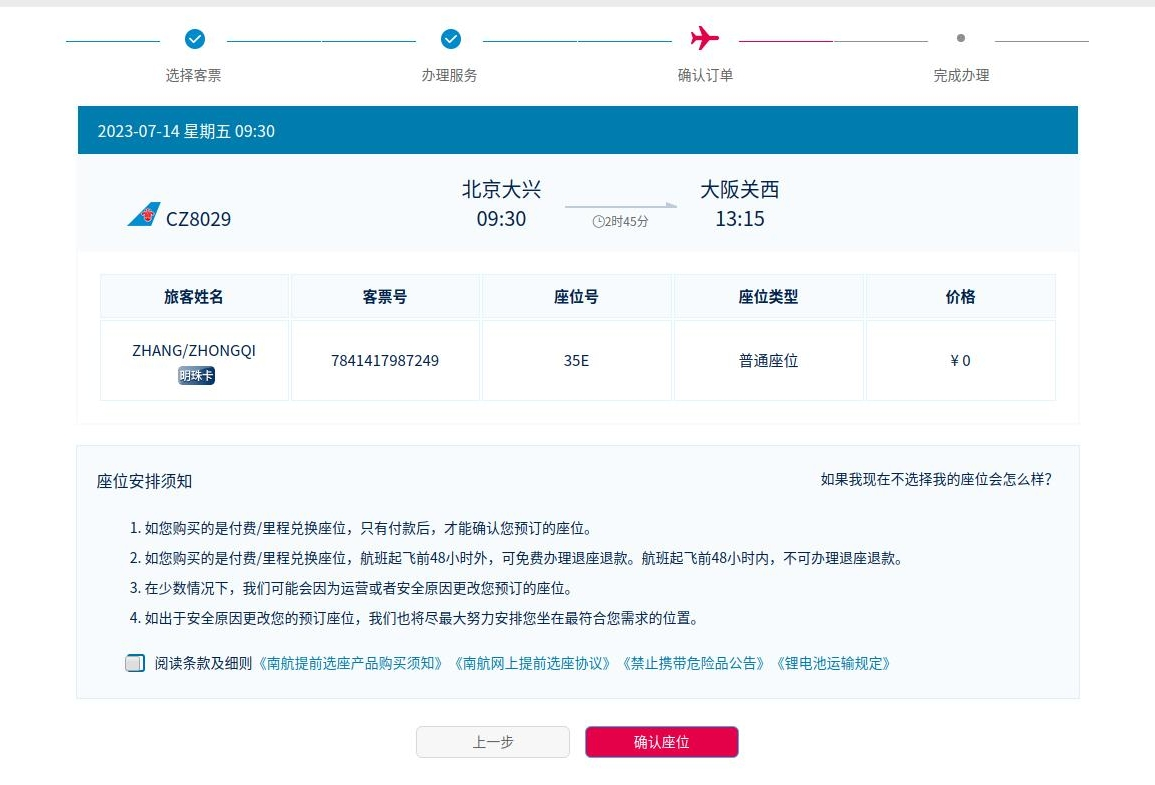Select the 选择客票 step label
This screenshot has height=785, width=1155.
[x=194, y=75]
